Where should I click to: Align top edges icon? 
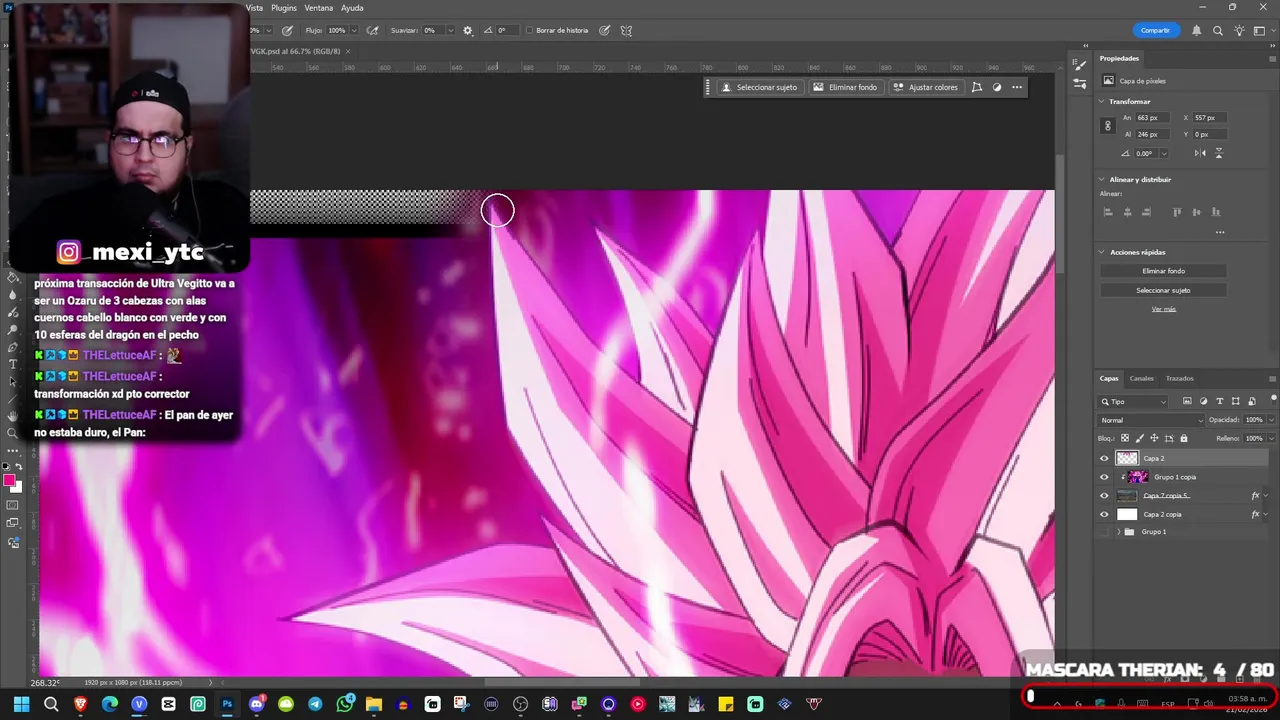click(1177, 212)
